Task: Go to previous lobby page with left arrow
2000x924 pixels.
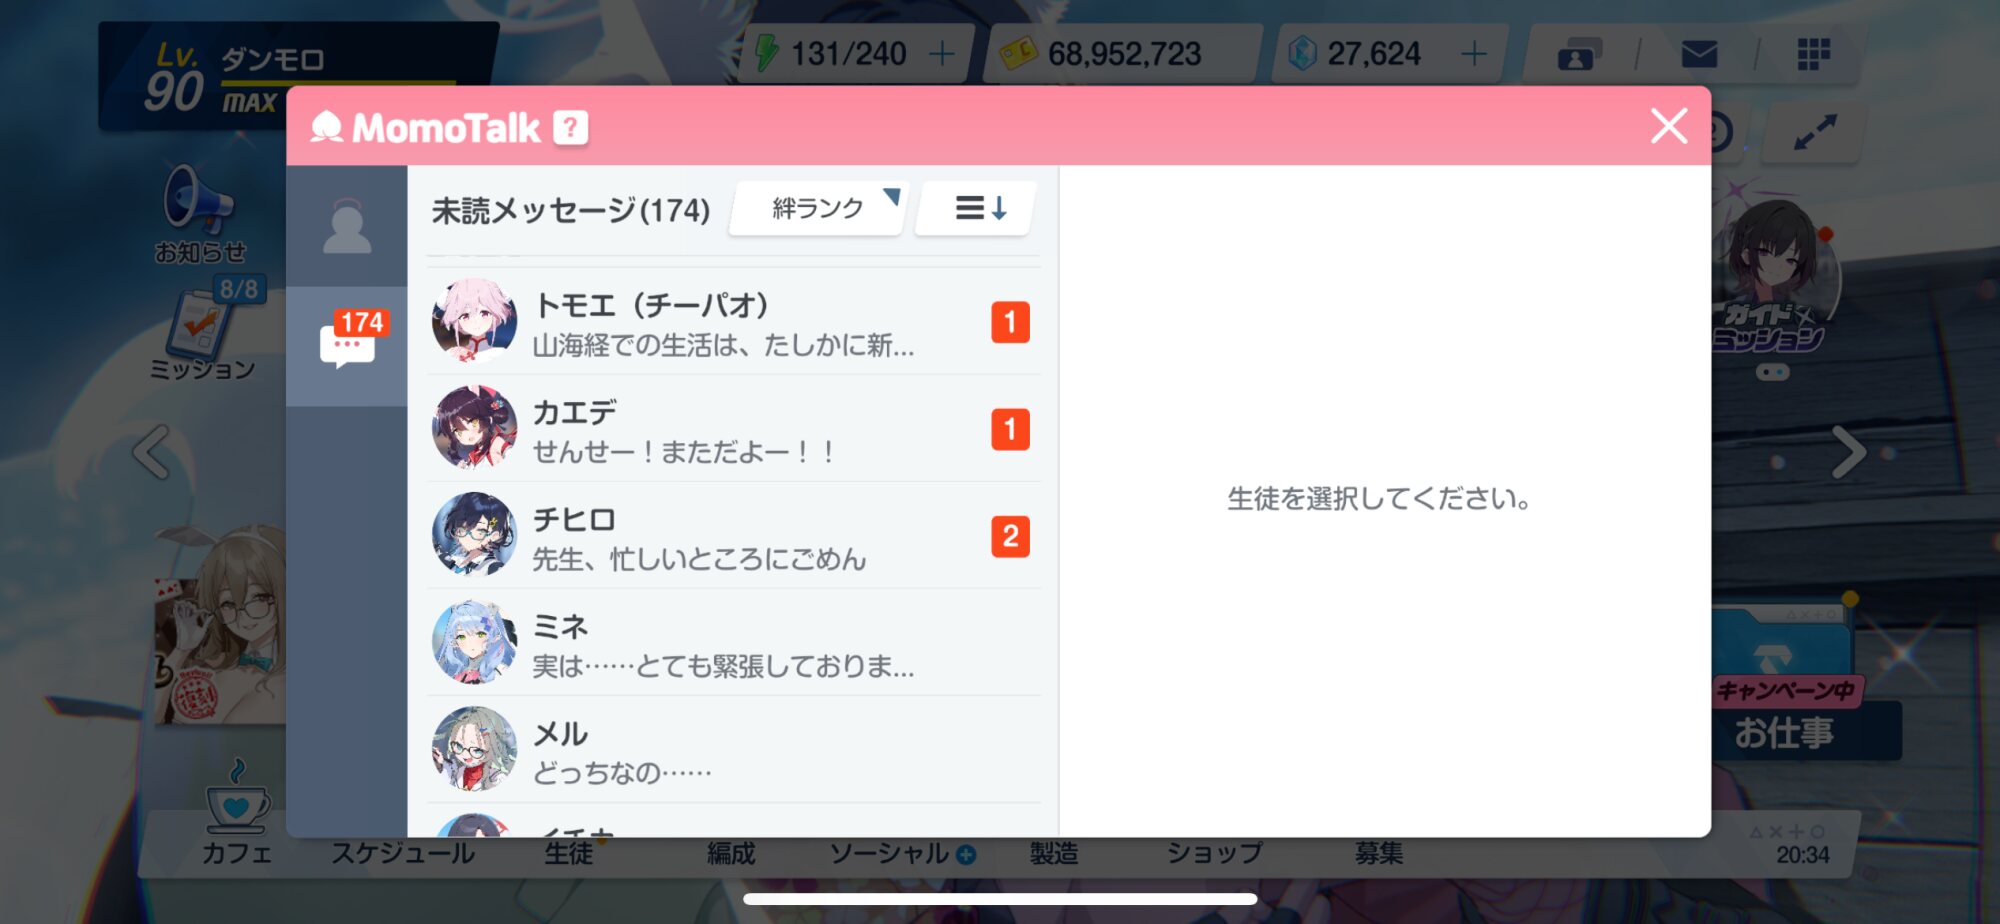Action: (x=152, y=452)
